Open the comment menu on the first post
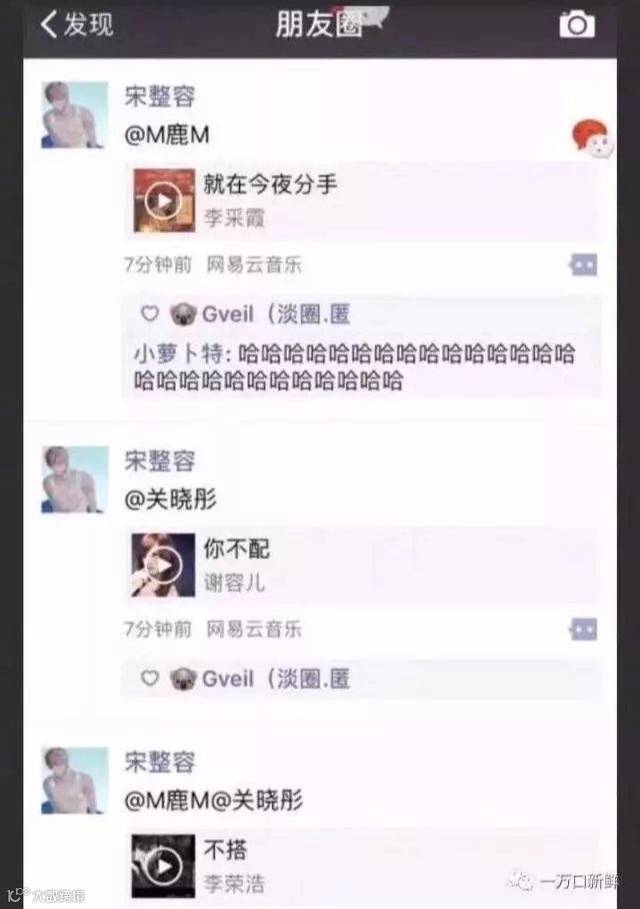The width and height of the screenshot is (640, 909). (583, 265)
